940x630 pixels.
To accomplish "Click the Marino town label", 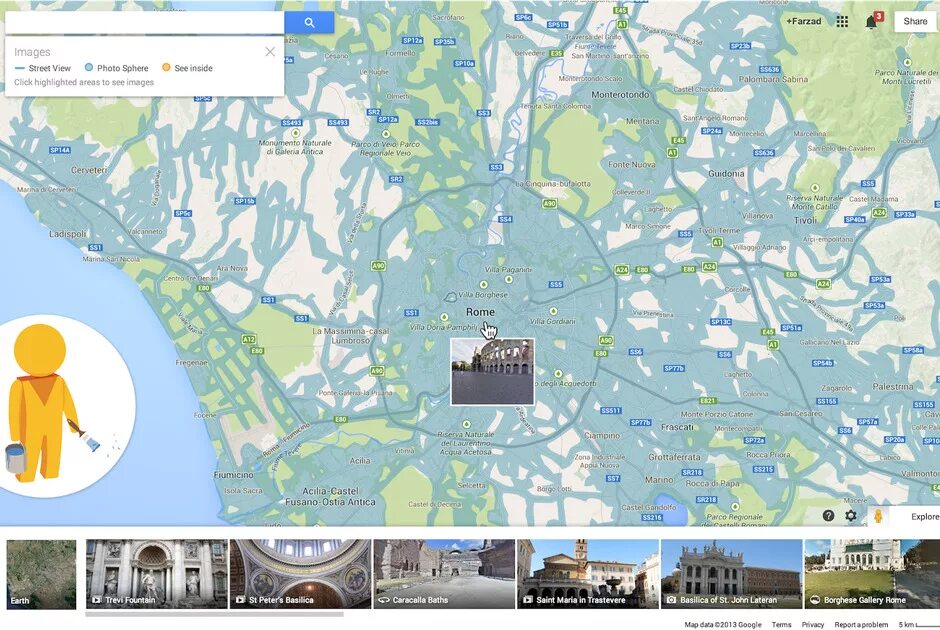I will 659,480.
